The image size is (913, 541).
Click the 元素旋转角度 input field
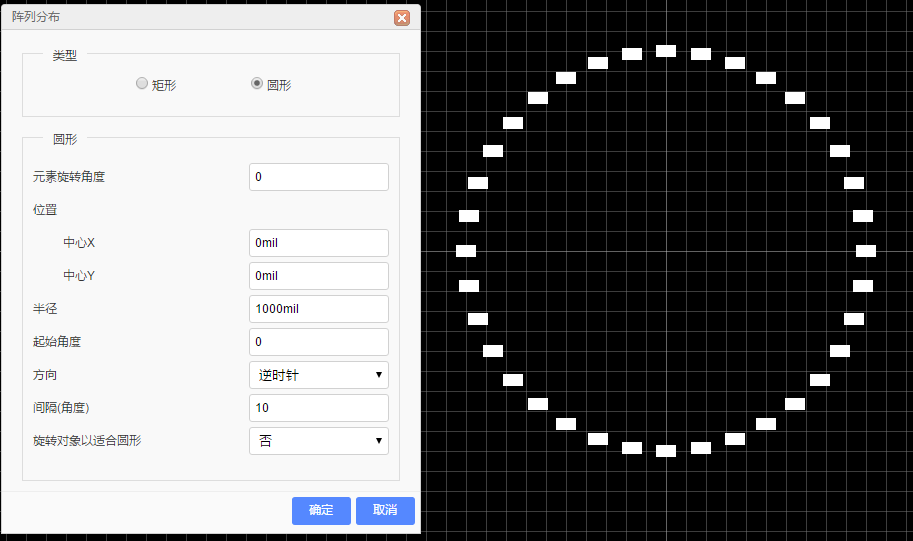[318, 177]
